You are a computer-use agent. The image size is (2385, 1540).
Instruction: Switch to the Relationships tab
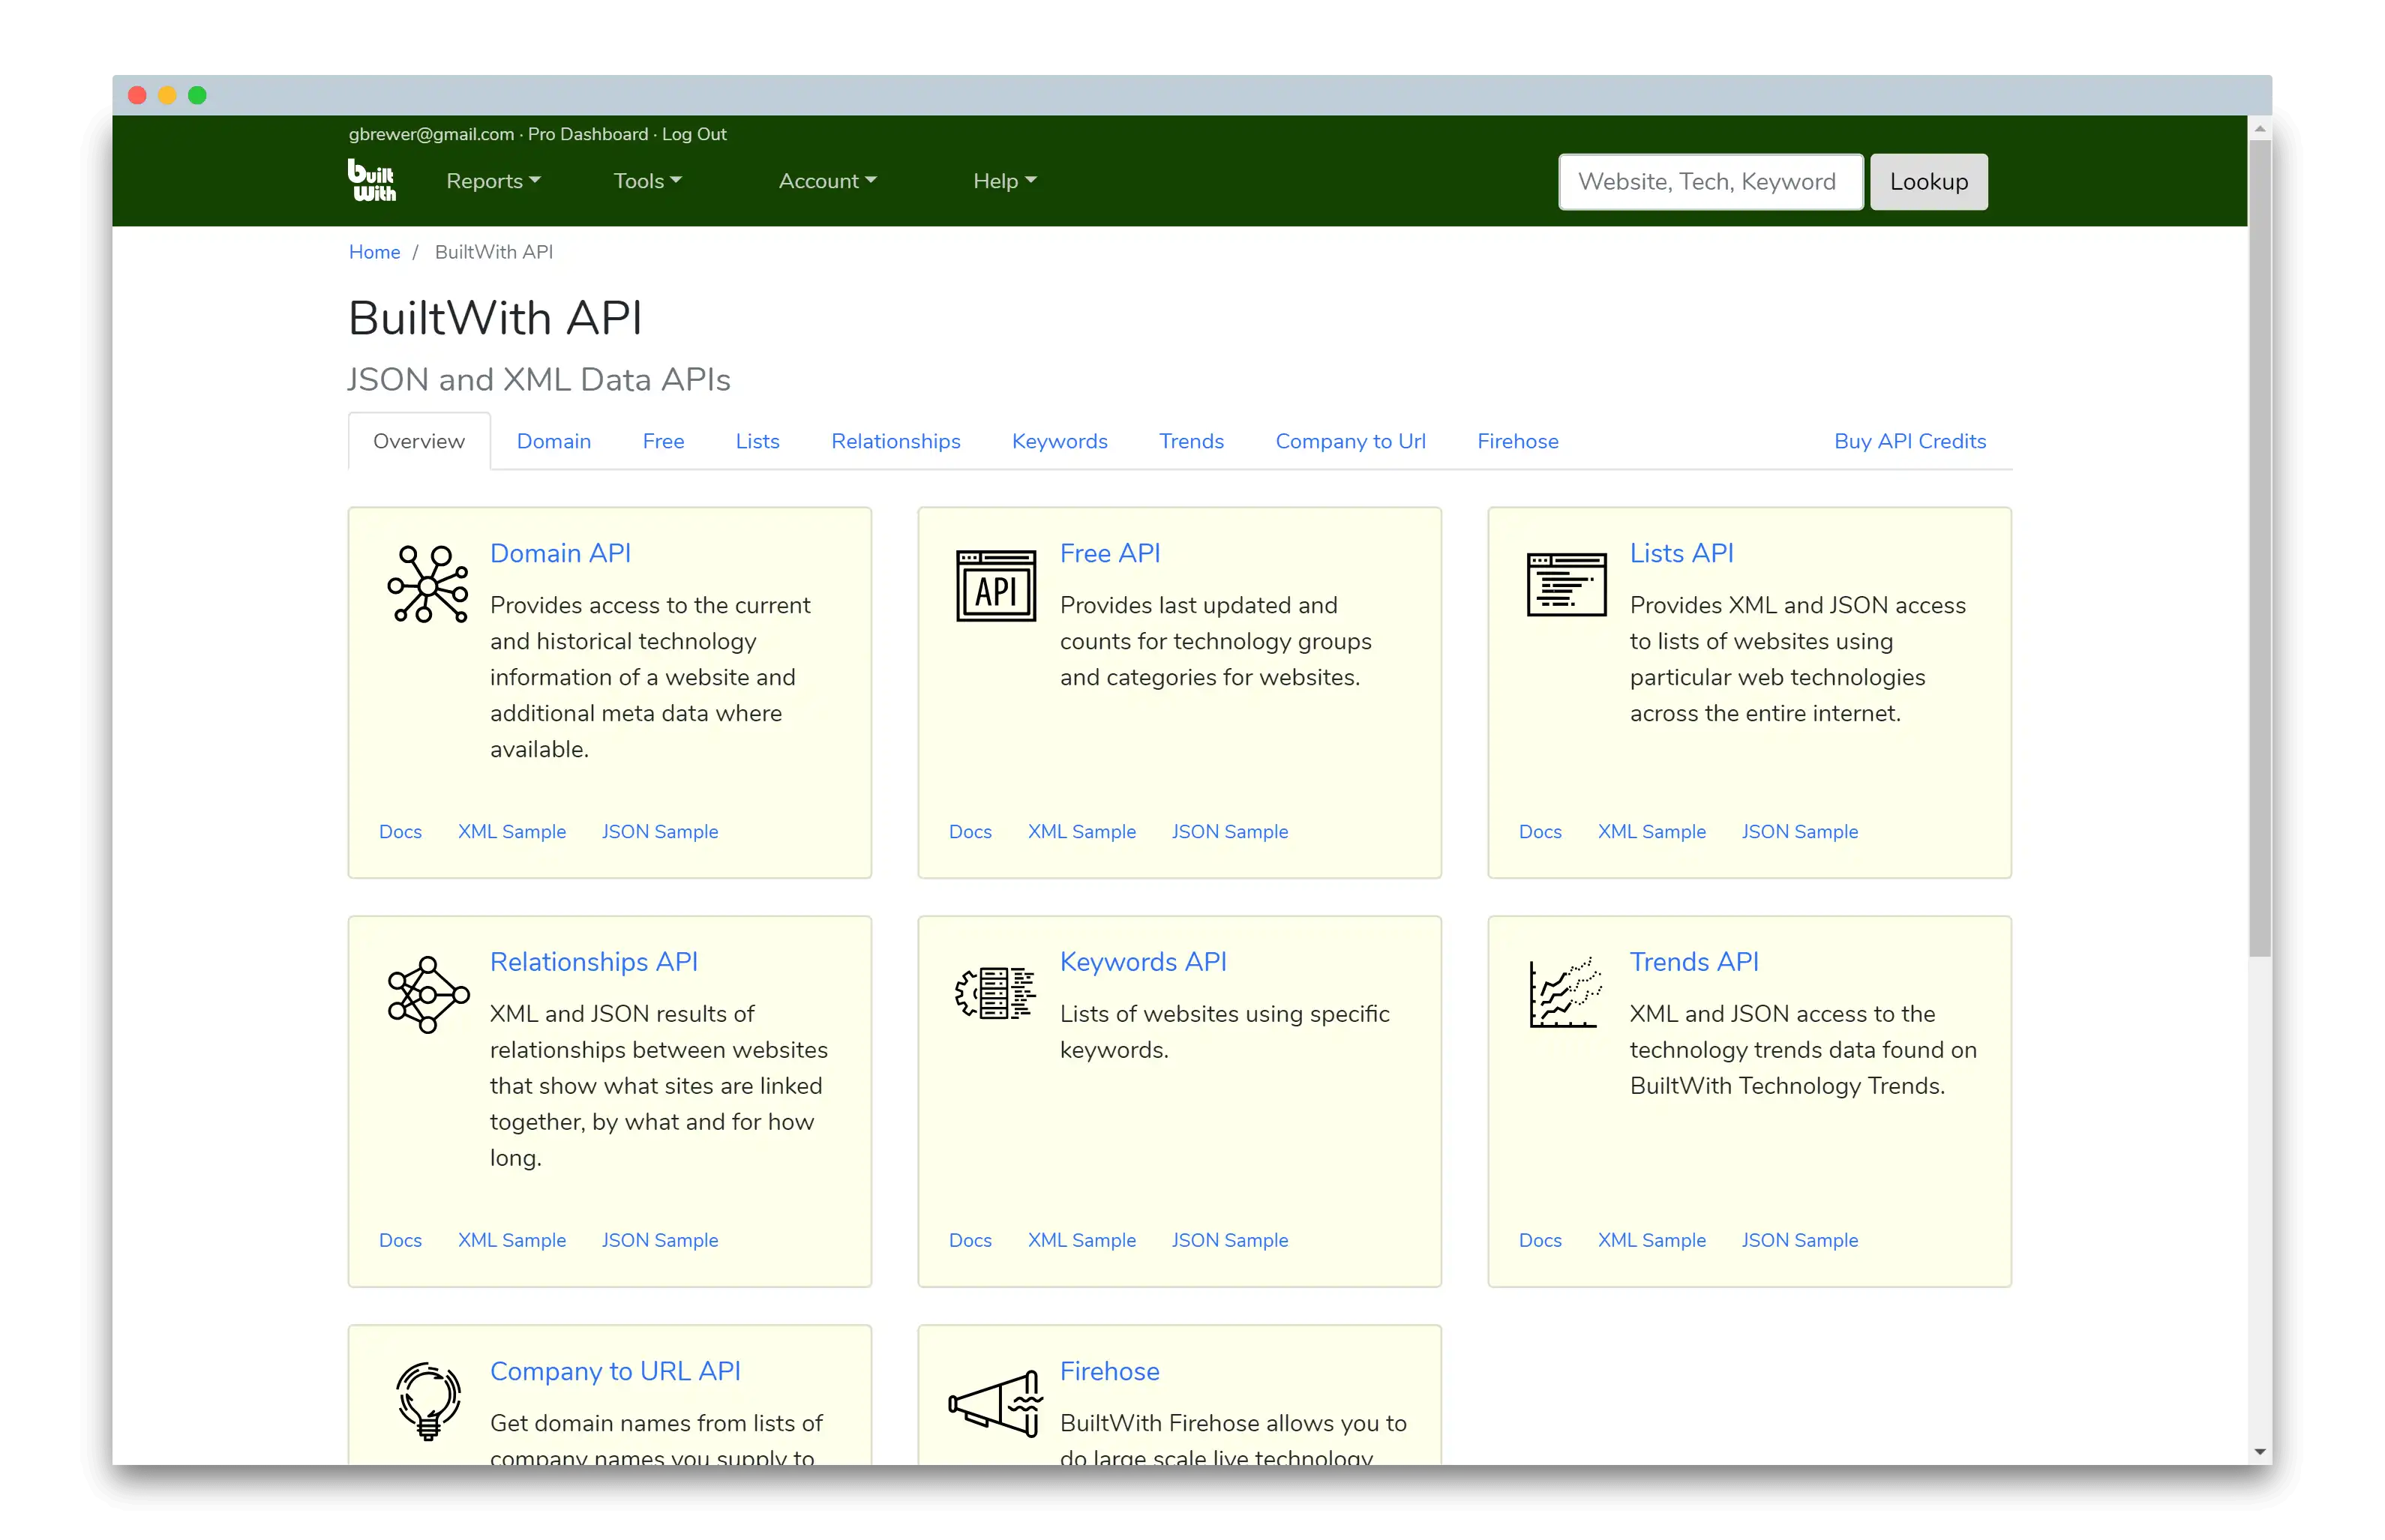point(895,441)
